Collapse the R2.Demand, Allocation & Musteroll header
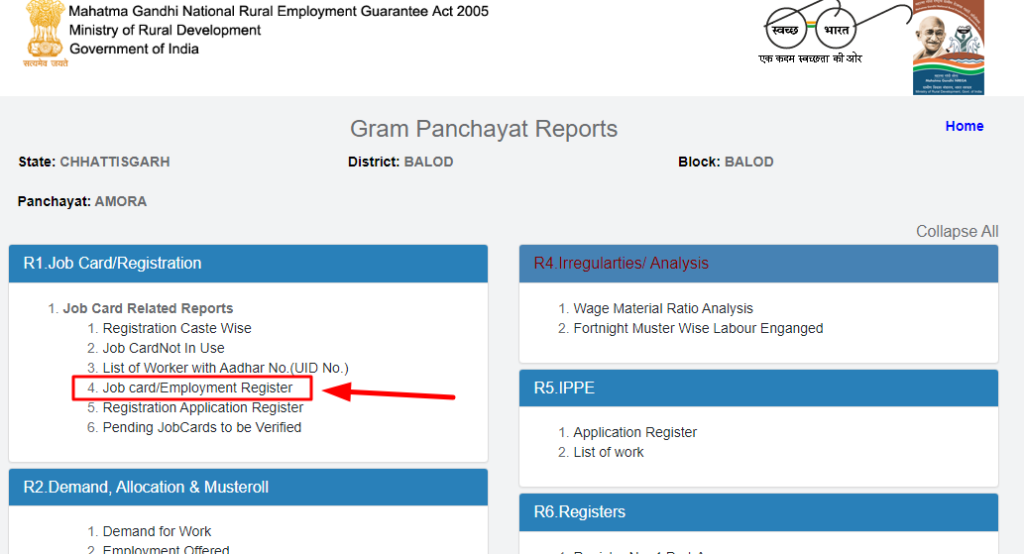This screenshot has height=554, width=1024. click(x=248, y=487)
